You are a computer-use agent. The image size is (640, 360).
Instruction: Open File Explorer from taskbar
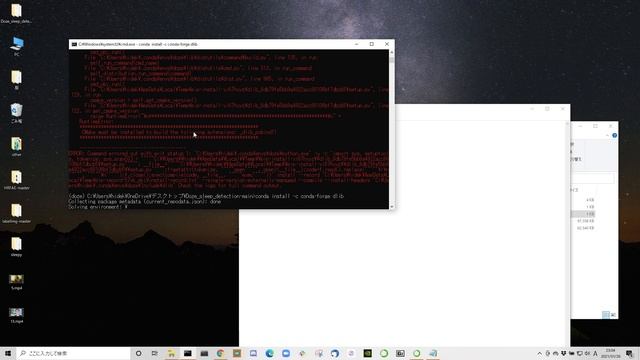pos(171,353)
